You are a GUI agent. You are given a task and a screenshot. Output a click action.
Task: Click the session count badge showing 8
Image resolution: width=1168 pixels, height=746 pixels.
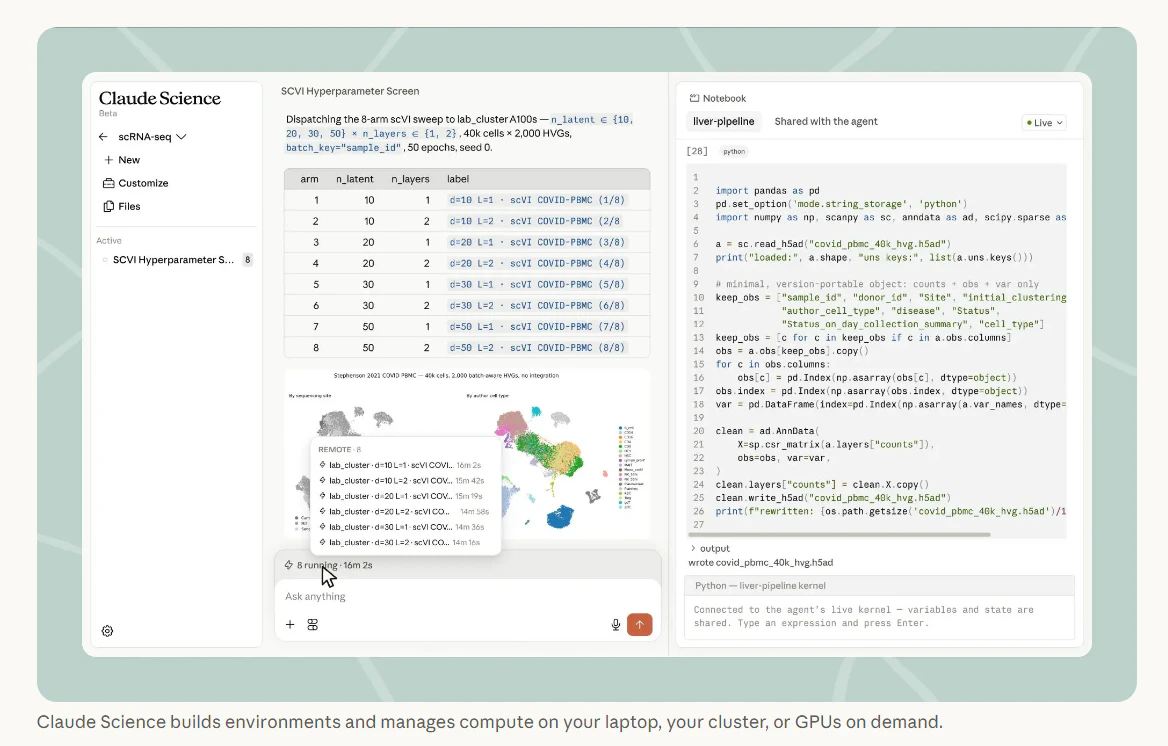pyautogui.click(x=247, y=259)
